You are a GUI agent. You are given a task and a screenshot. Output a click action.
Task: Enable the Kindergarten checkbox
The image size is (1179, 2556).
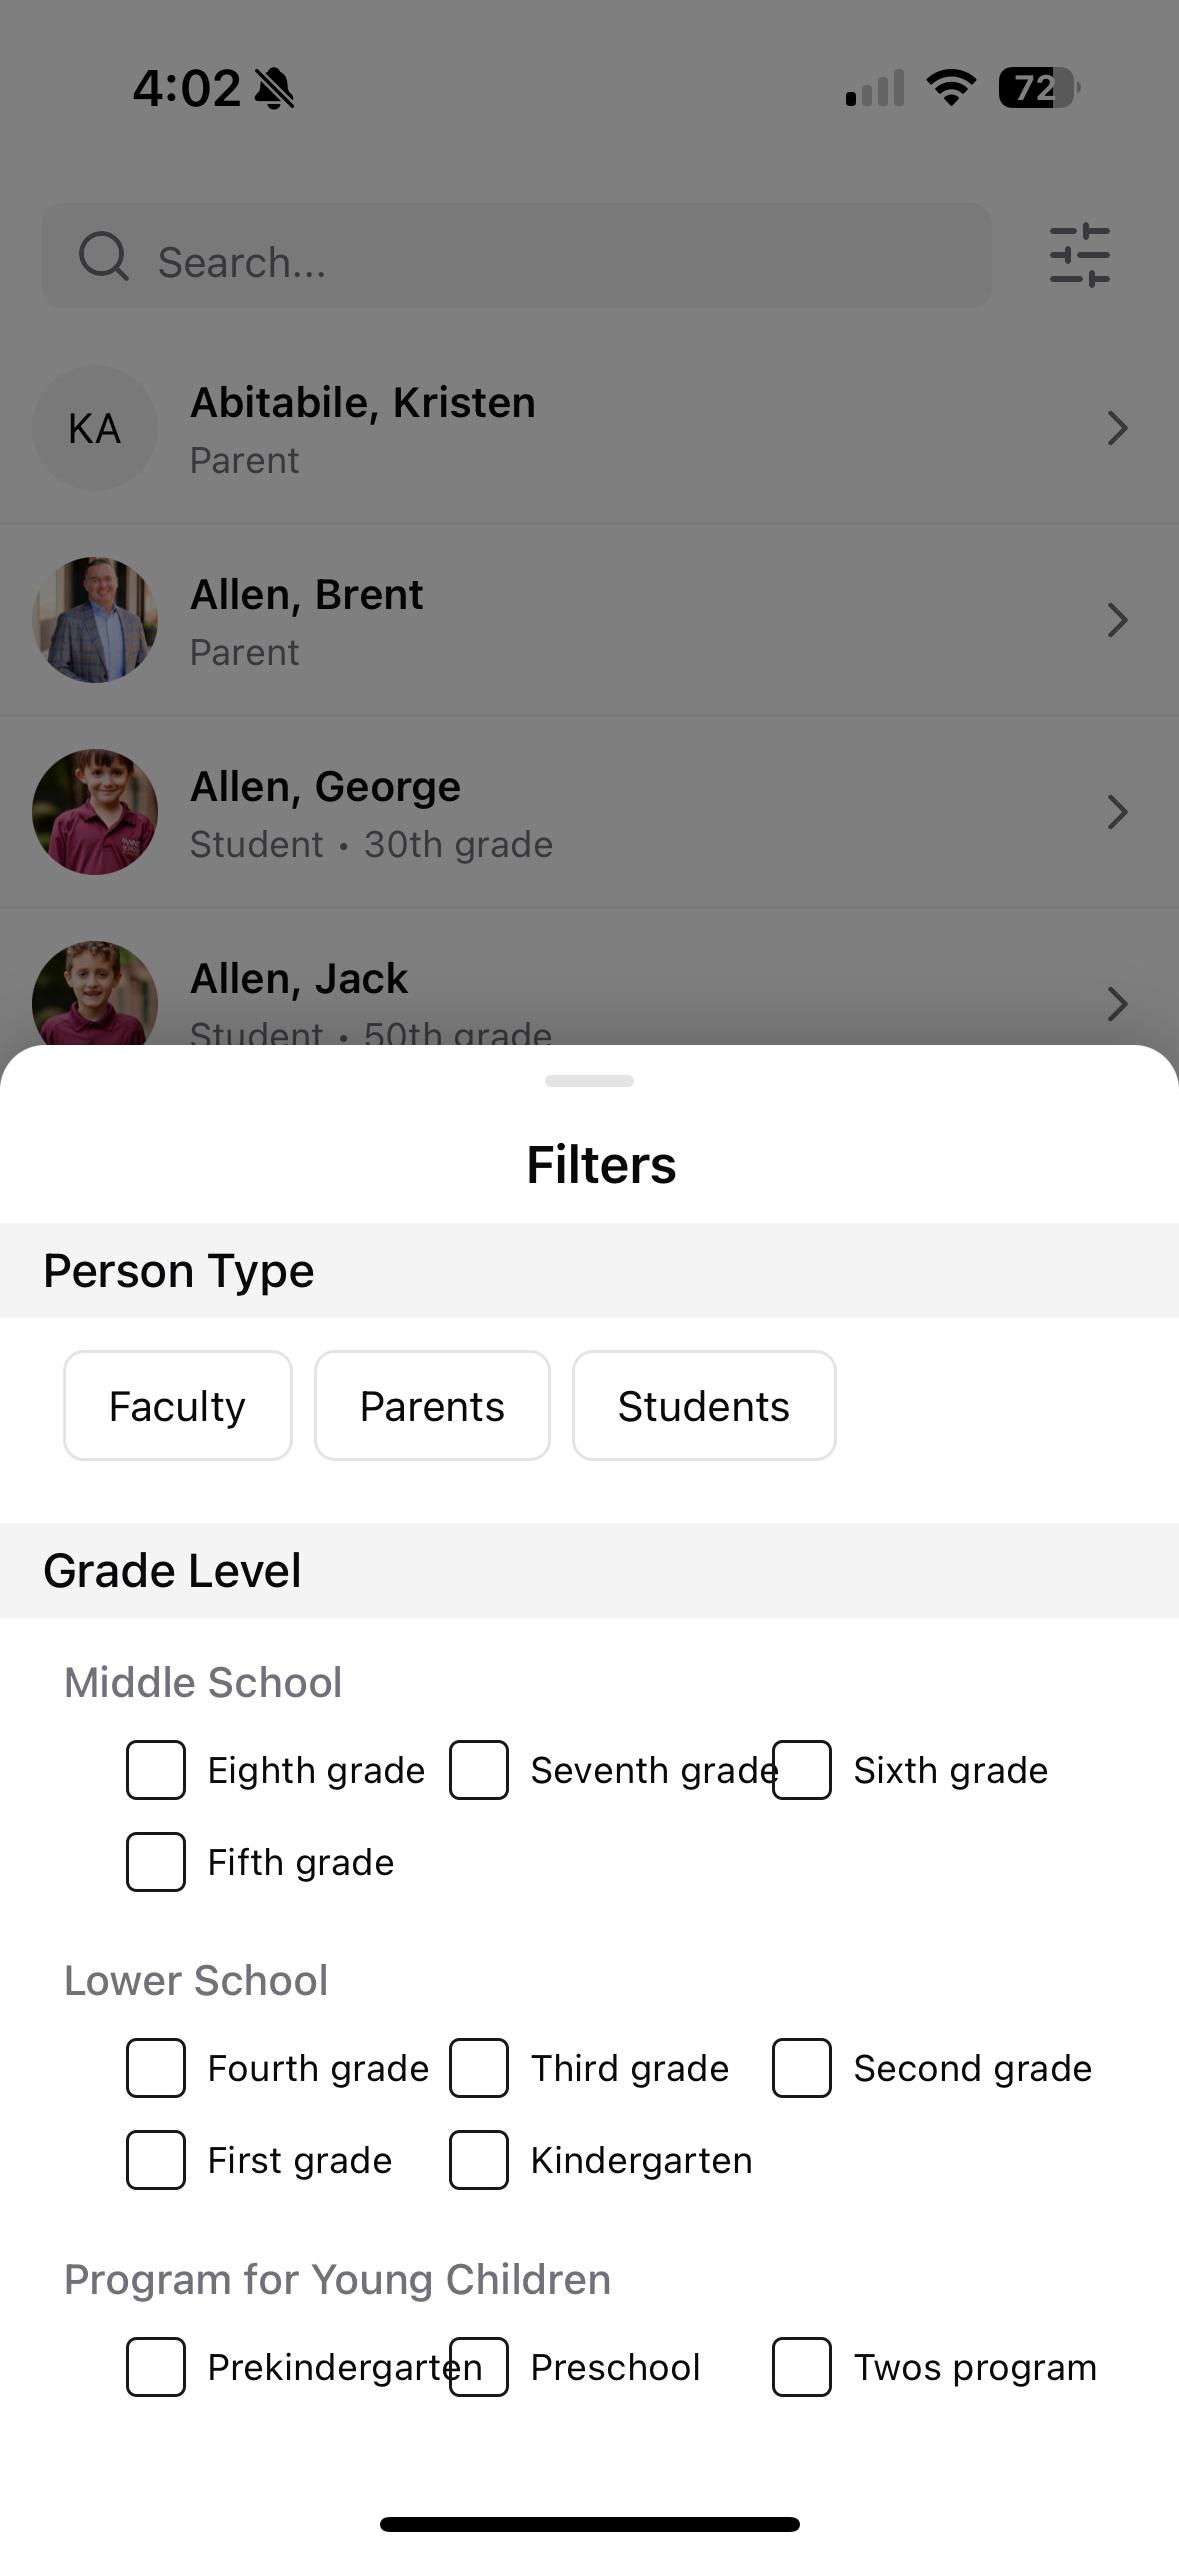[x=479, y=2160]
